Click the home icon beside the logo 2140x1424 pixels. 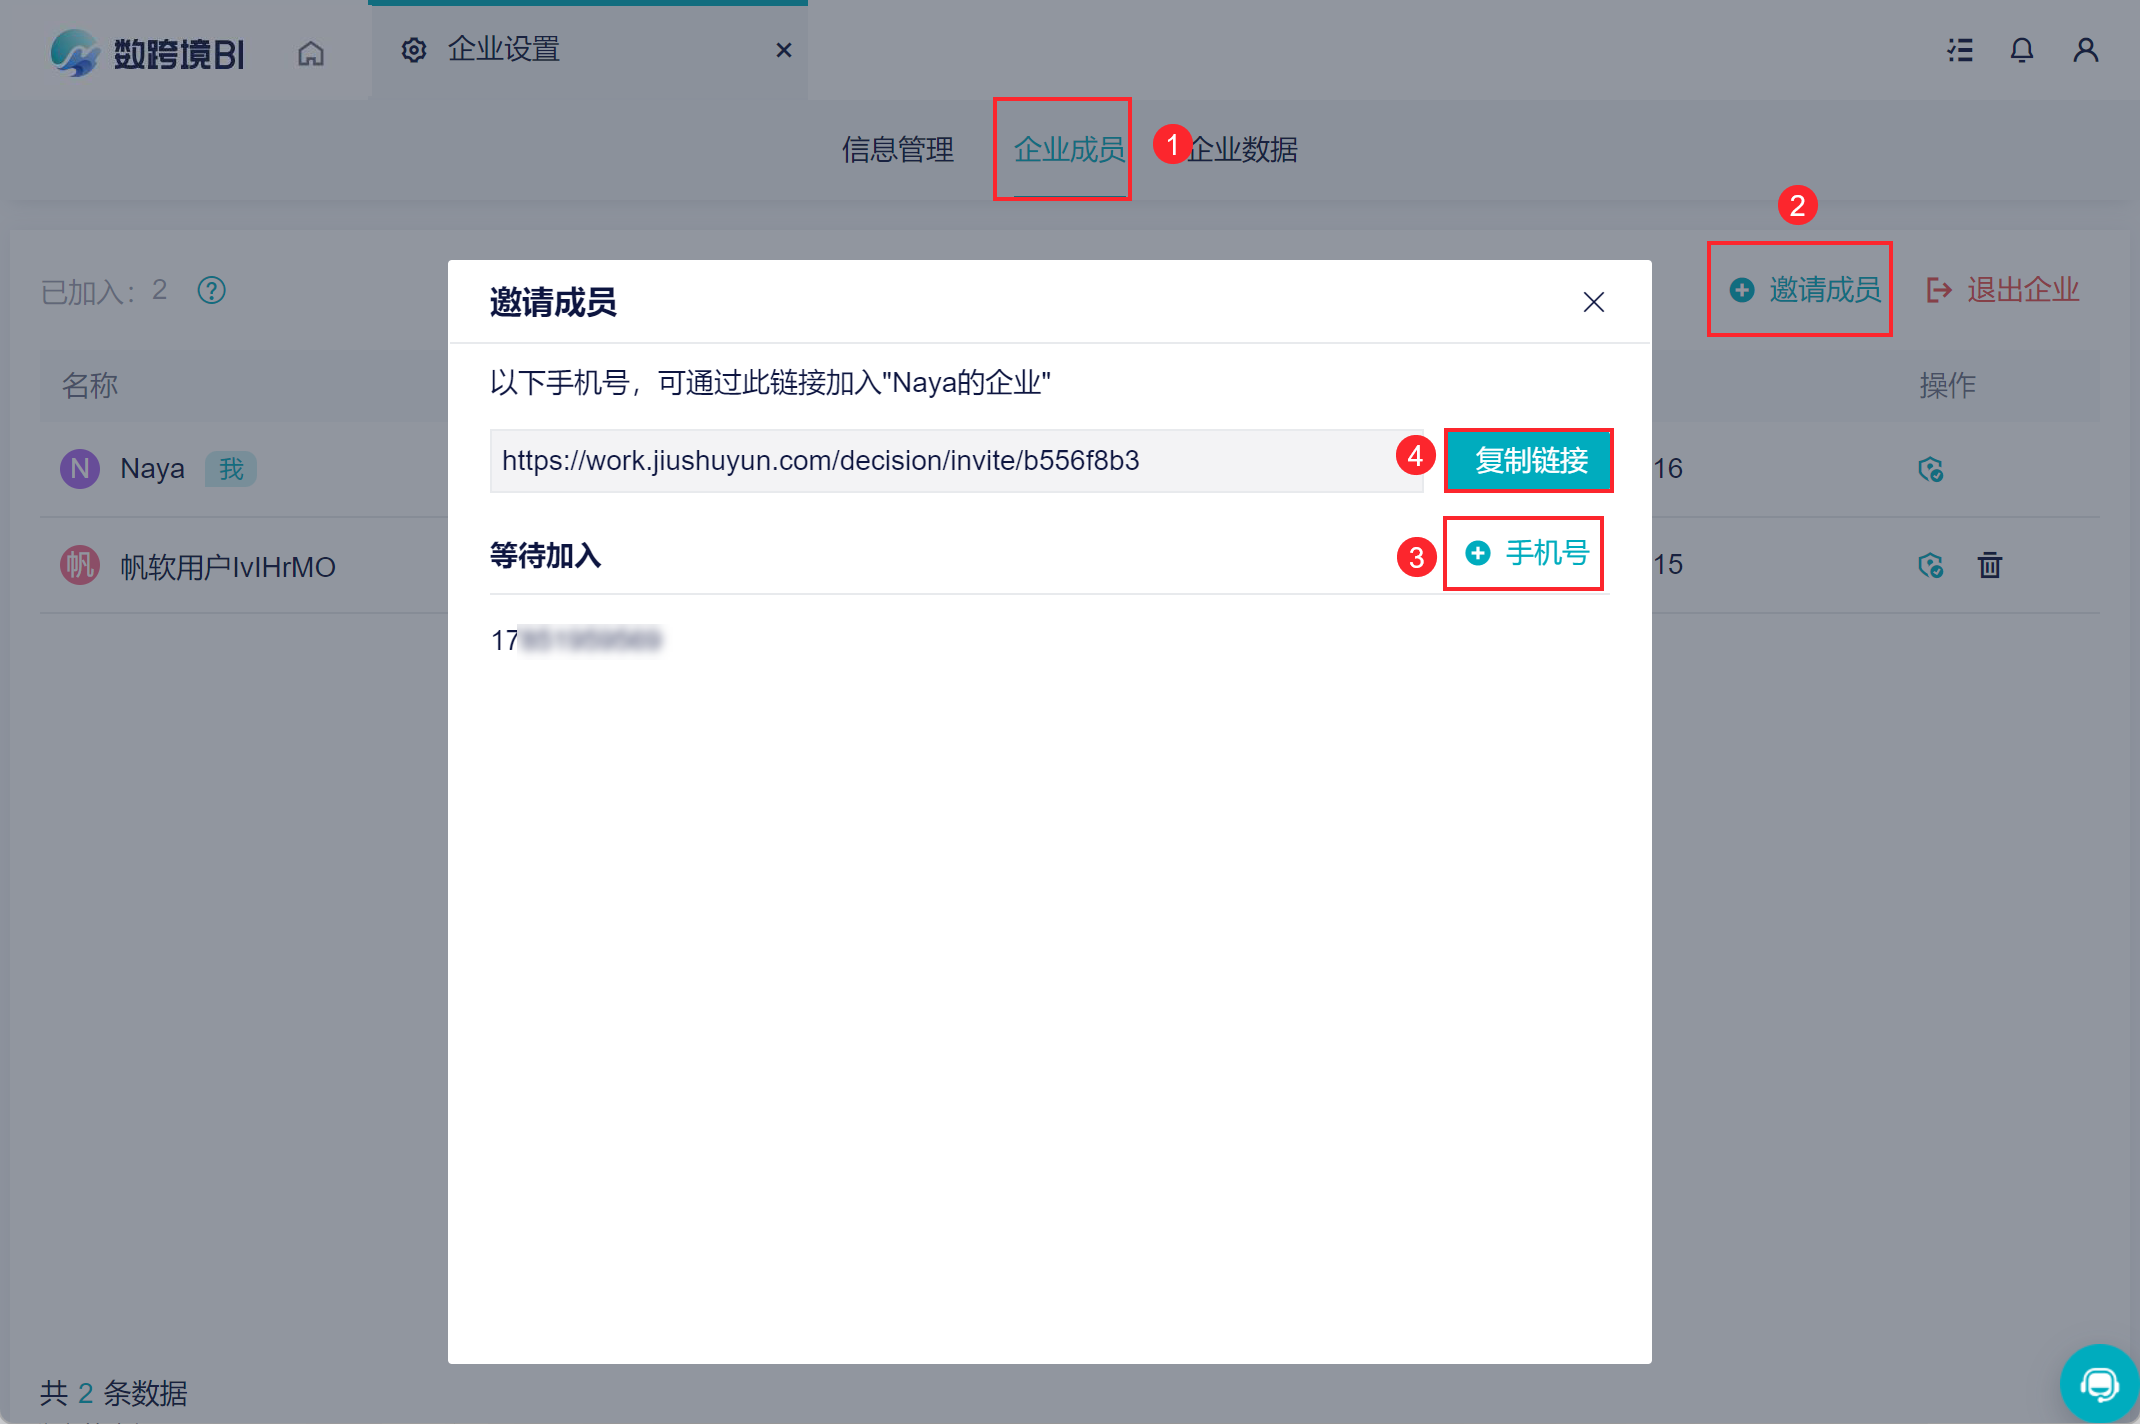click(311, 52)
